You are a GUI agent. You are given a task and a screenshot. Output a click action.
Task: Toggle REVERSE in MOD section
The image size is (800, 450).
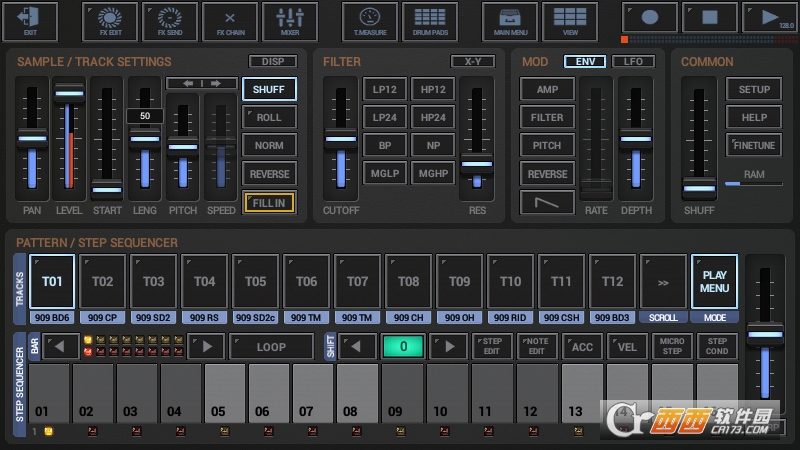tap(547, 174)
